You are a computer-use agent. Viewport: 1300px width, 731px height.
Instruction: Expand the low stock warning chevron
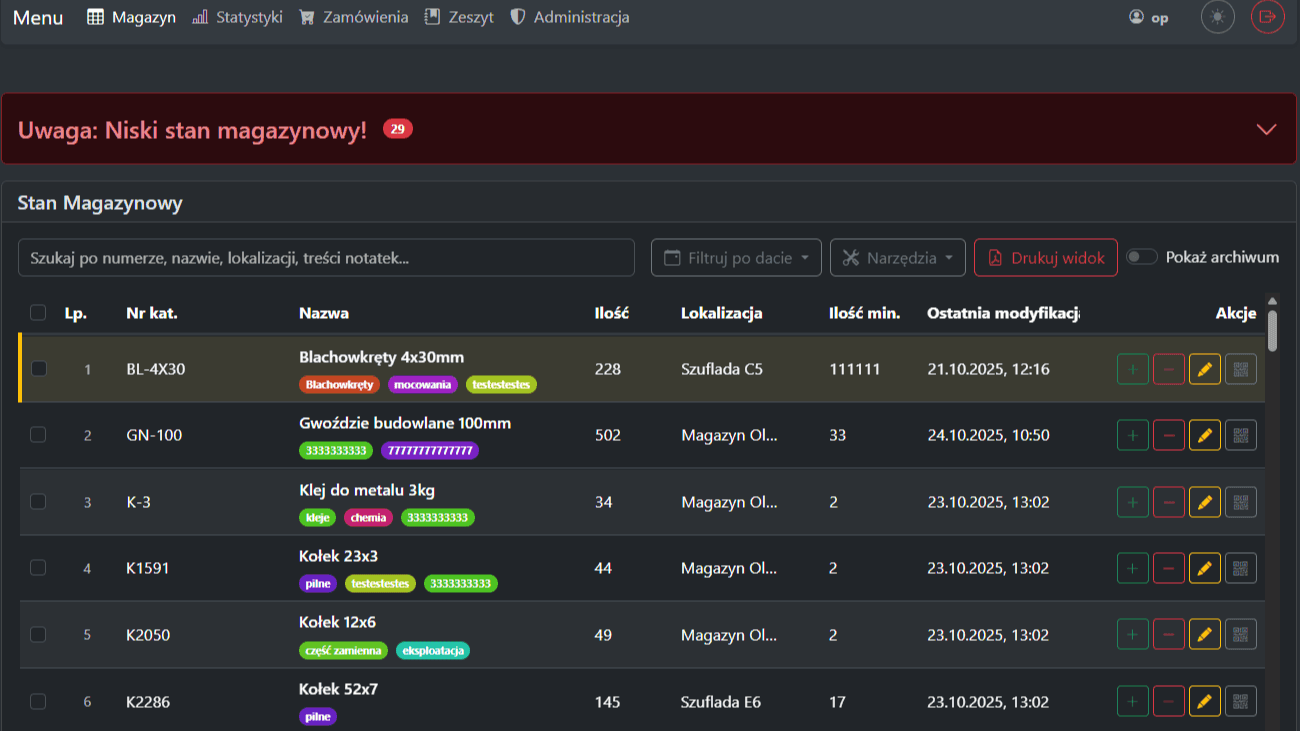pyautogui.click(x=1266, y=129)
